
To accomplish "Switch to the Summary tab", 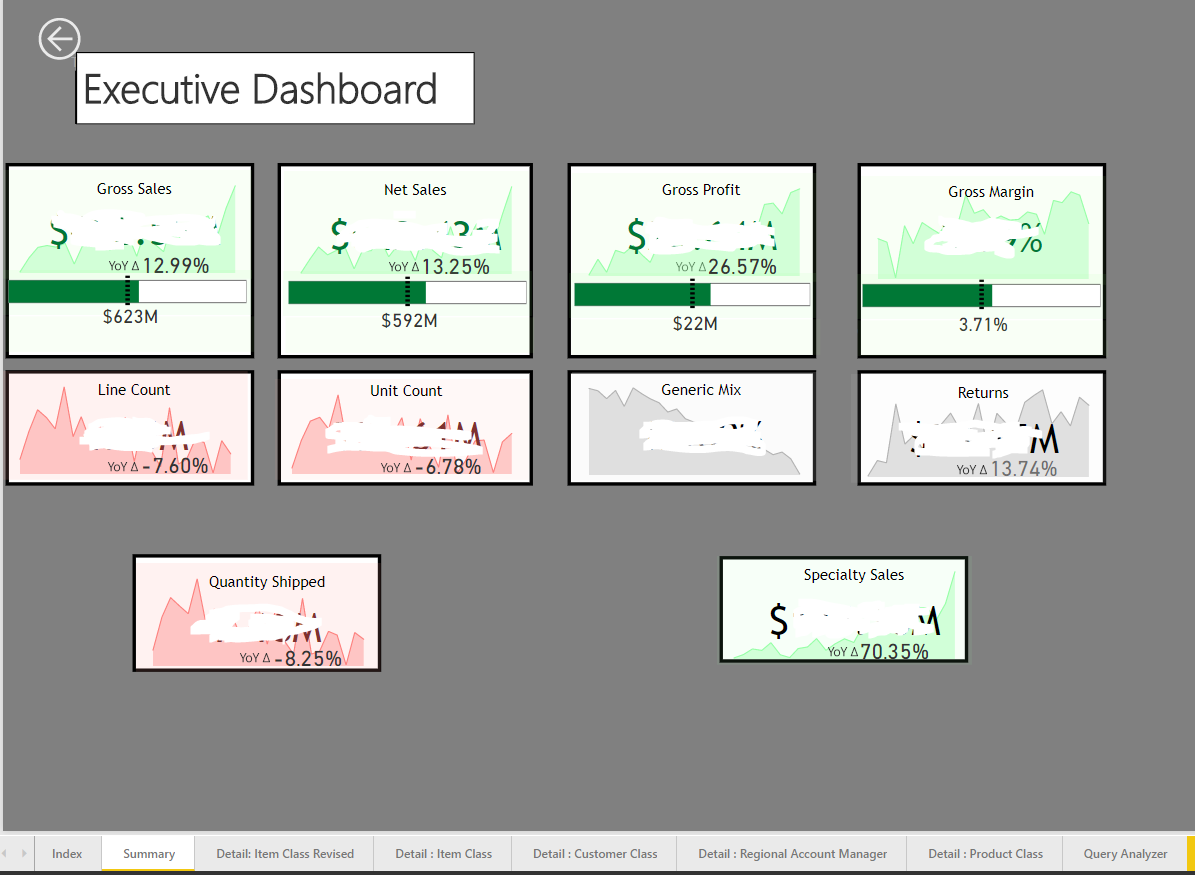I will [x=149, y=853].
